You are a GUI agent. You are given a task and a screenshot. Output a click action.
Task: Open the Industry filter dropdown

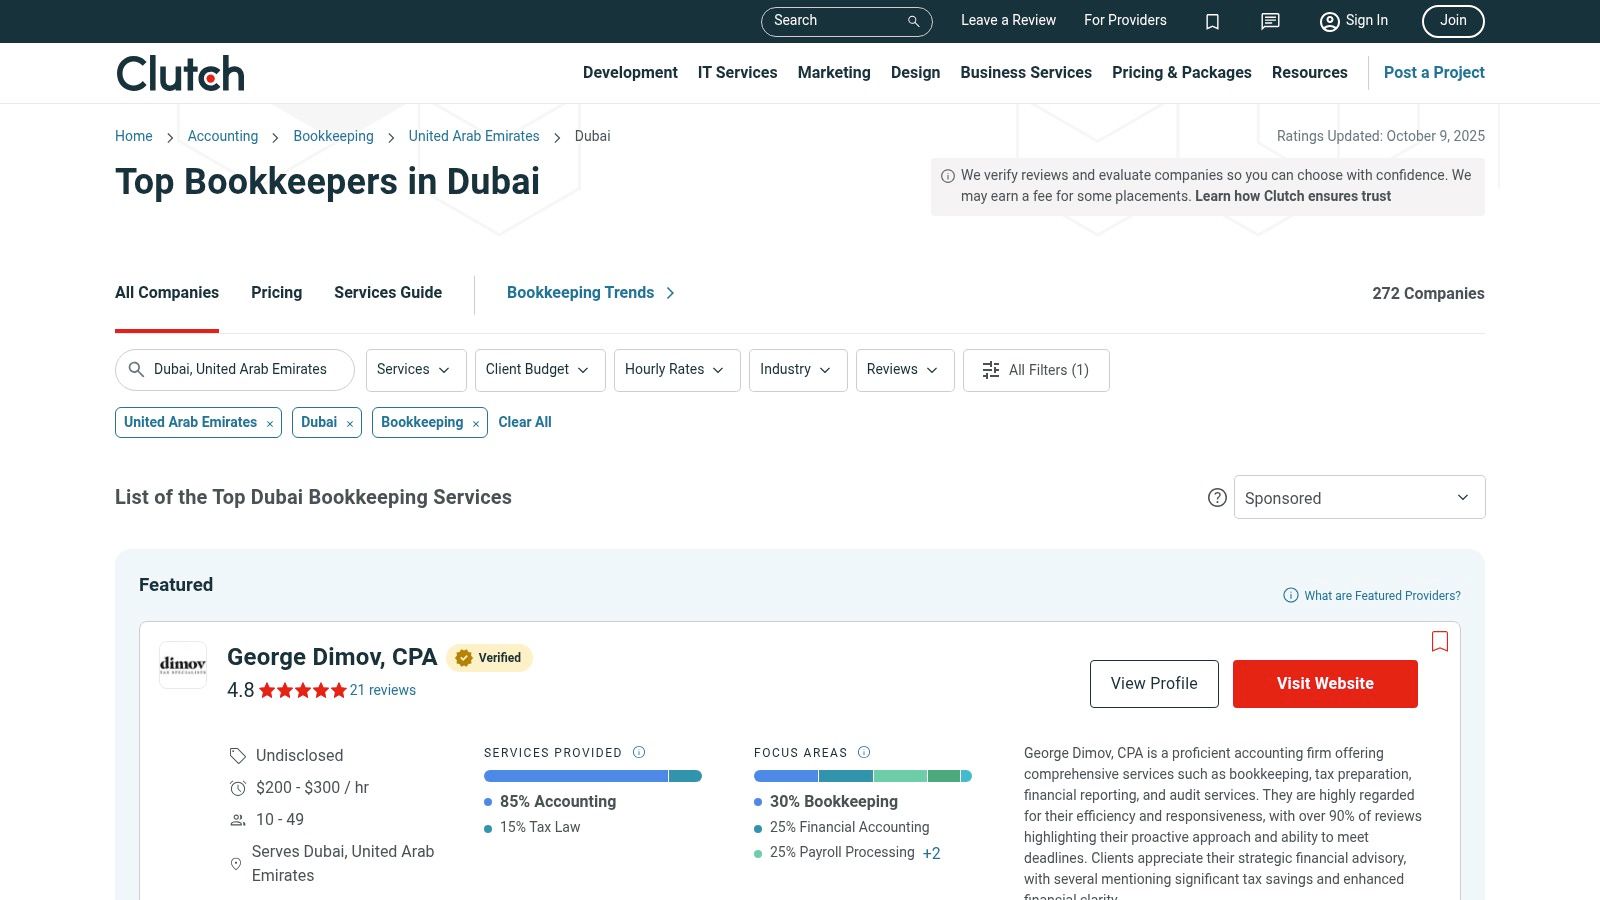tap(798, 370)
